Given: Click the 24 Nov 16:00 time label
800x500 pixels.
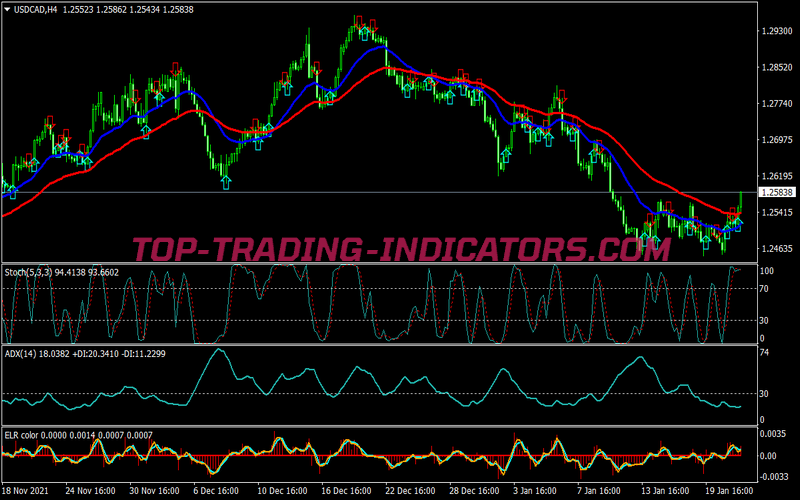Looking at the screenshot, I should click(92, 491).
